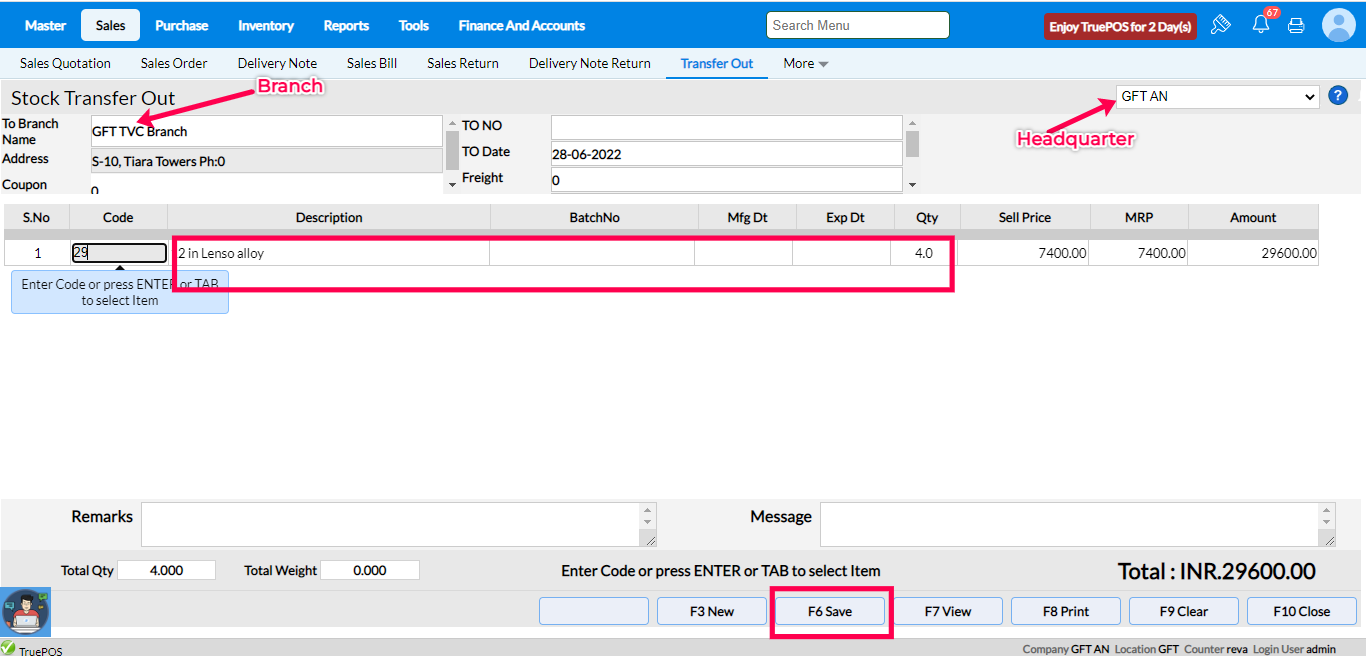This screenshot has height=656, width=1366.
Task: Open the Inventory menu
Action: point(266,25)
